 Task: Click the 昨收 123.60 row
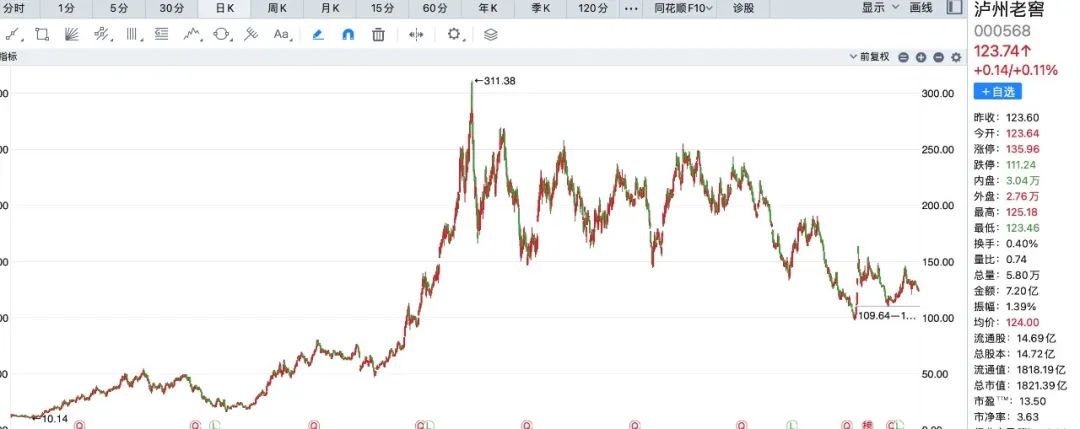1007,118
